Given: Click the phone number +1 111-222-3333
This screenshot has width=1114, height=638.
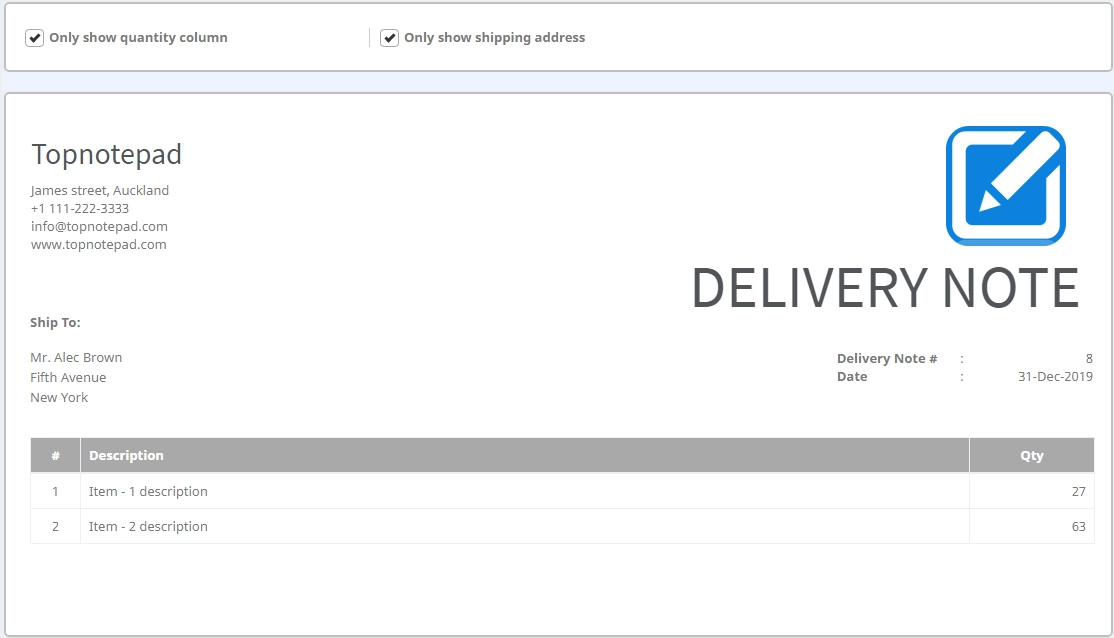Looking at the screenshot, I should coord(80,208).
